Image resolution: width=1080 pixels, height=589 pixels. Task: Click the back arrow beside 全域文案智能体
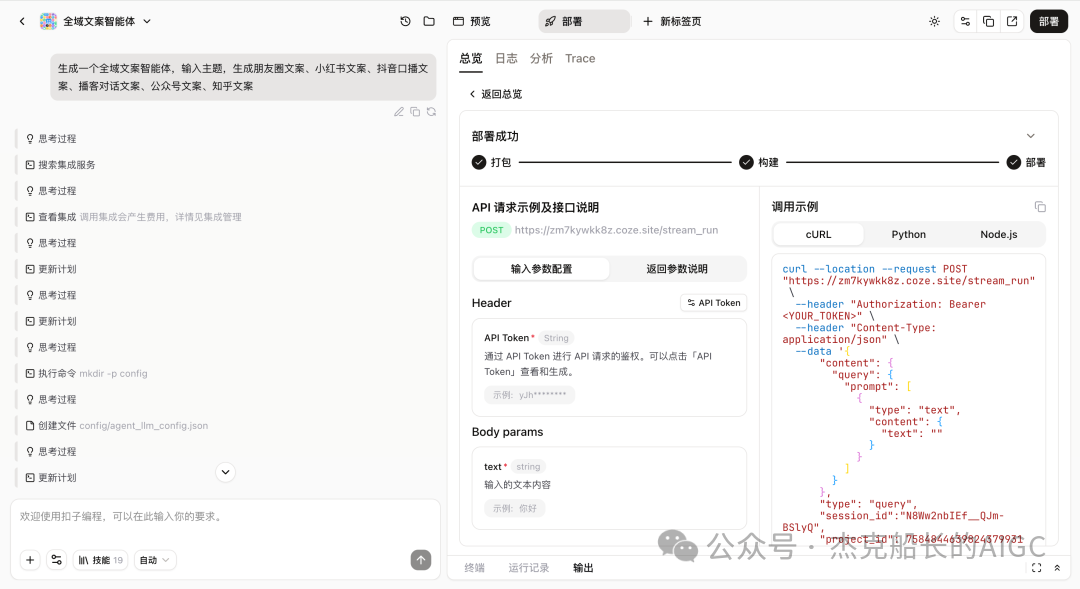pyautogui.click(x=22, y=21)
